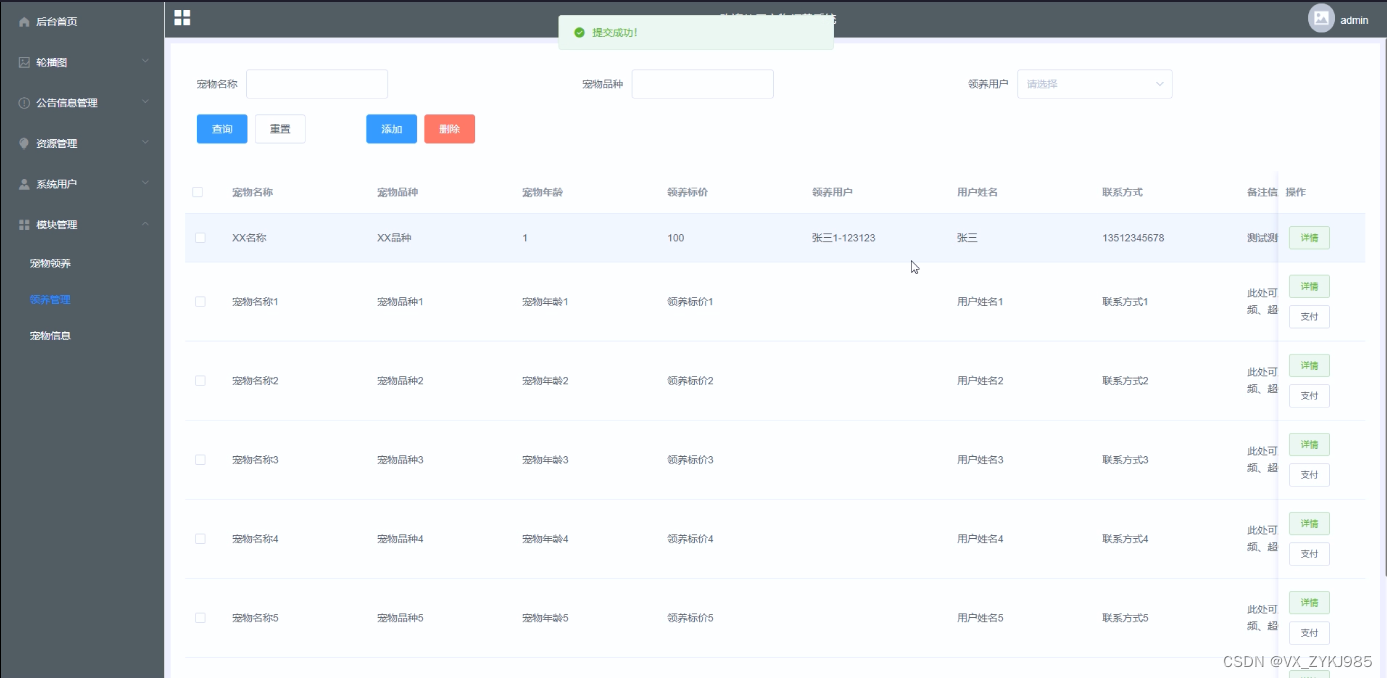Open 详情 for row 宠物名称3
The image size is (1387, 678).
tap(1309, 445)
